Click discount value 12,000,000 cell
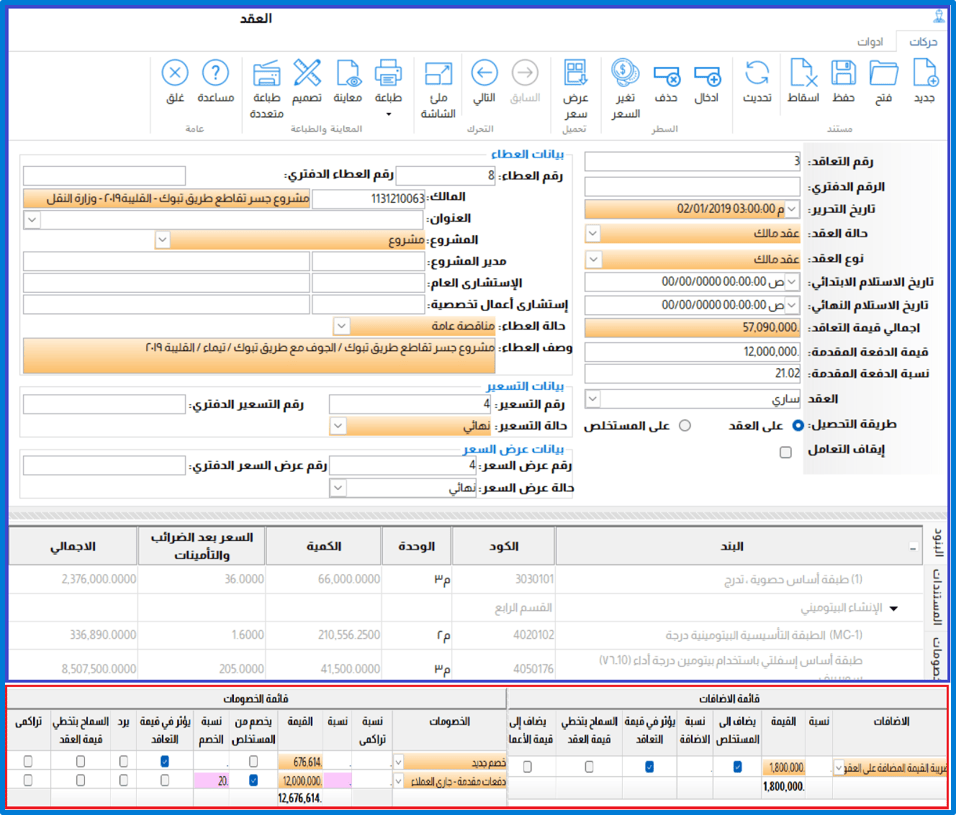The height and width of the screenshot is (815, 956). coord(301,781)
